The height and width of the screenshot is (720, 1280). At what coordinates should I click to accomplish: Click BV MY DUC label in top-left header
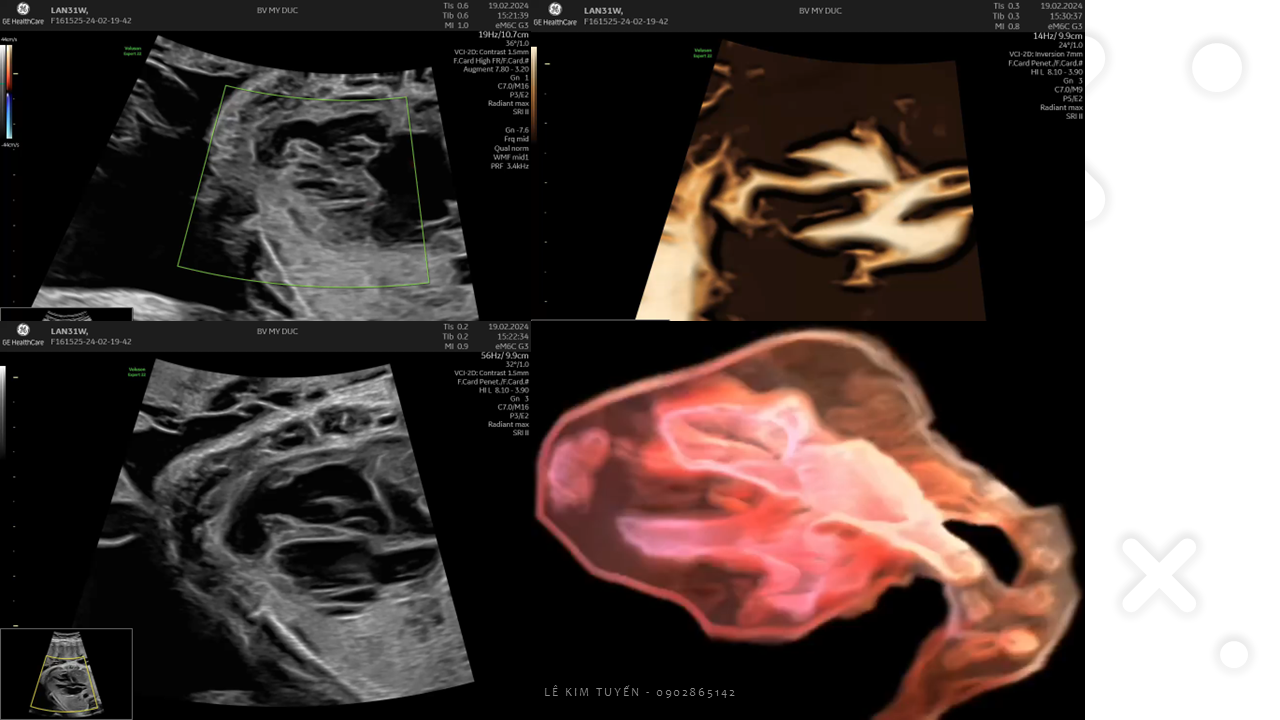tap(277, 10)
